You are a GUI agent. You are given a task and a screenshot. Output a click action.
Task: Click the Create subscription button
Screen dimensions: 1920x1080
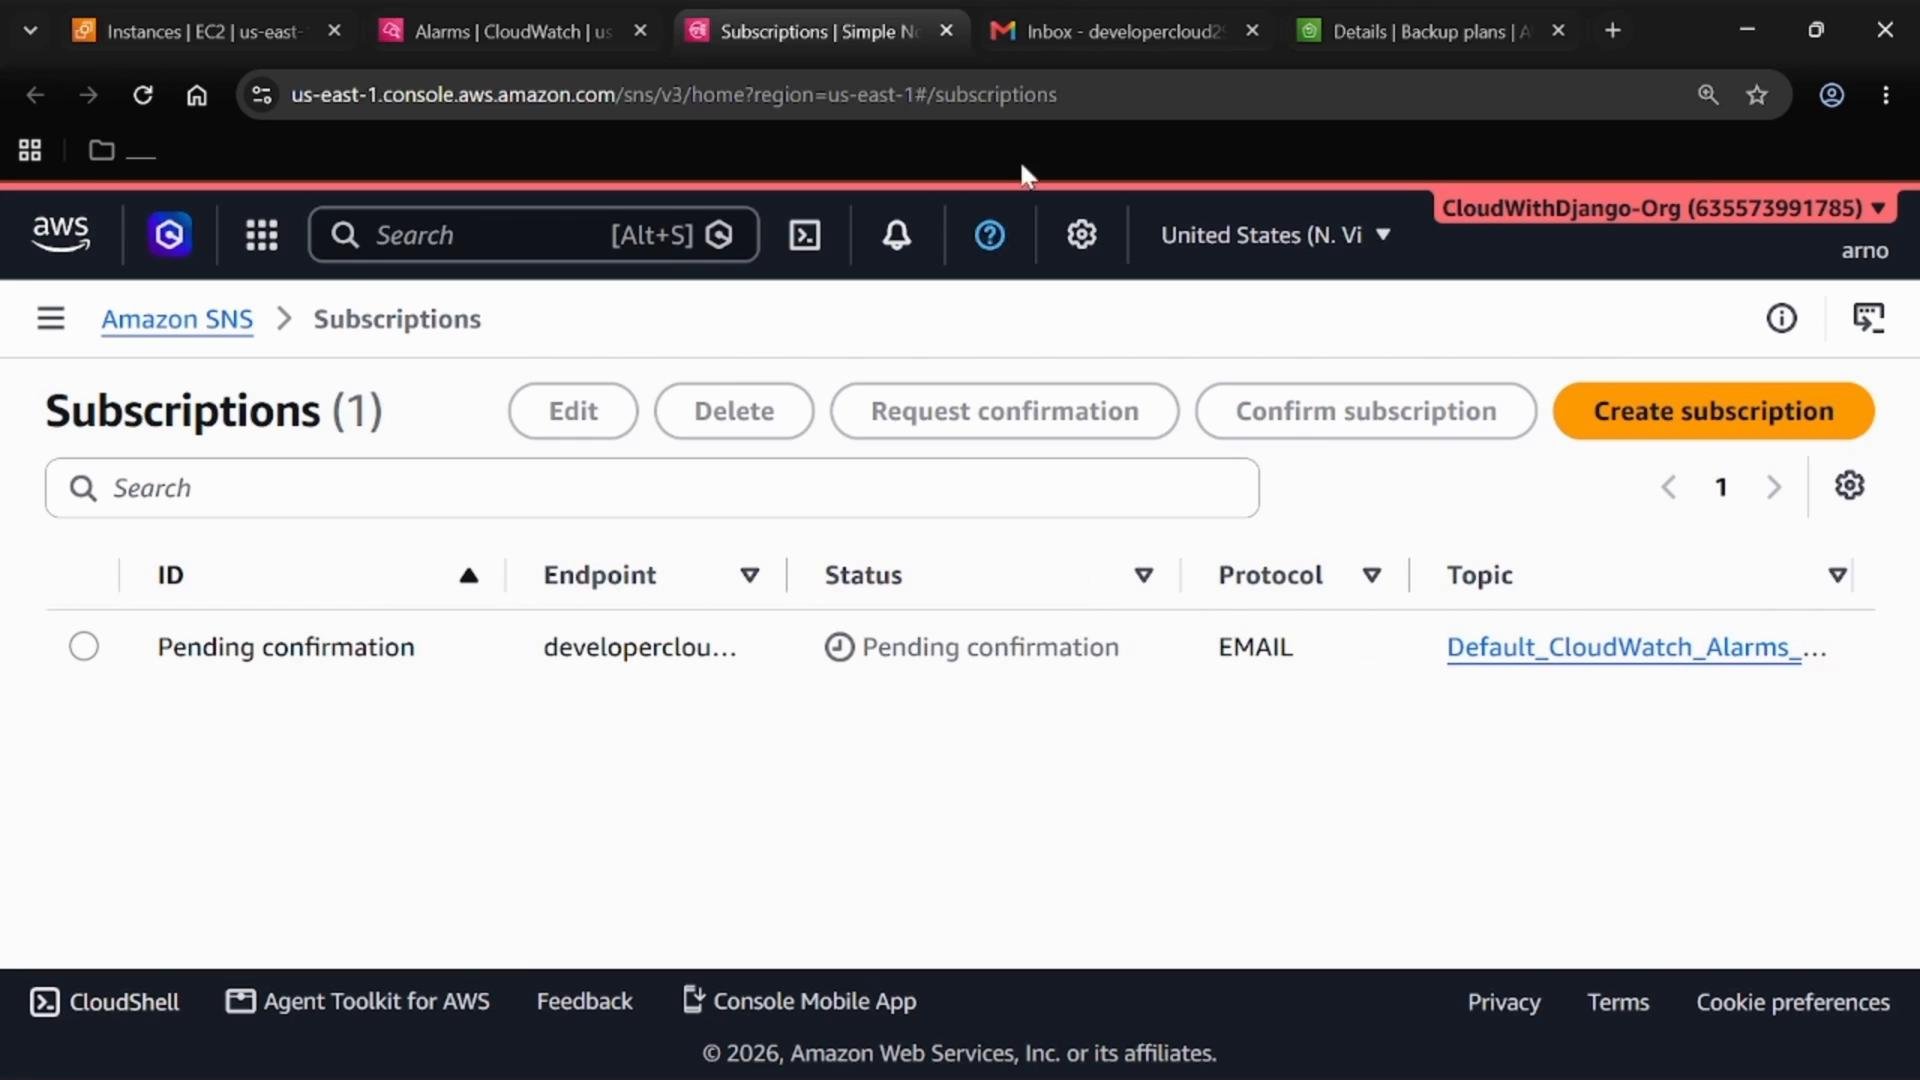tap(1713, 411)
